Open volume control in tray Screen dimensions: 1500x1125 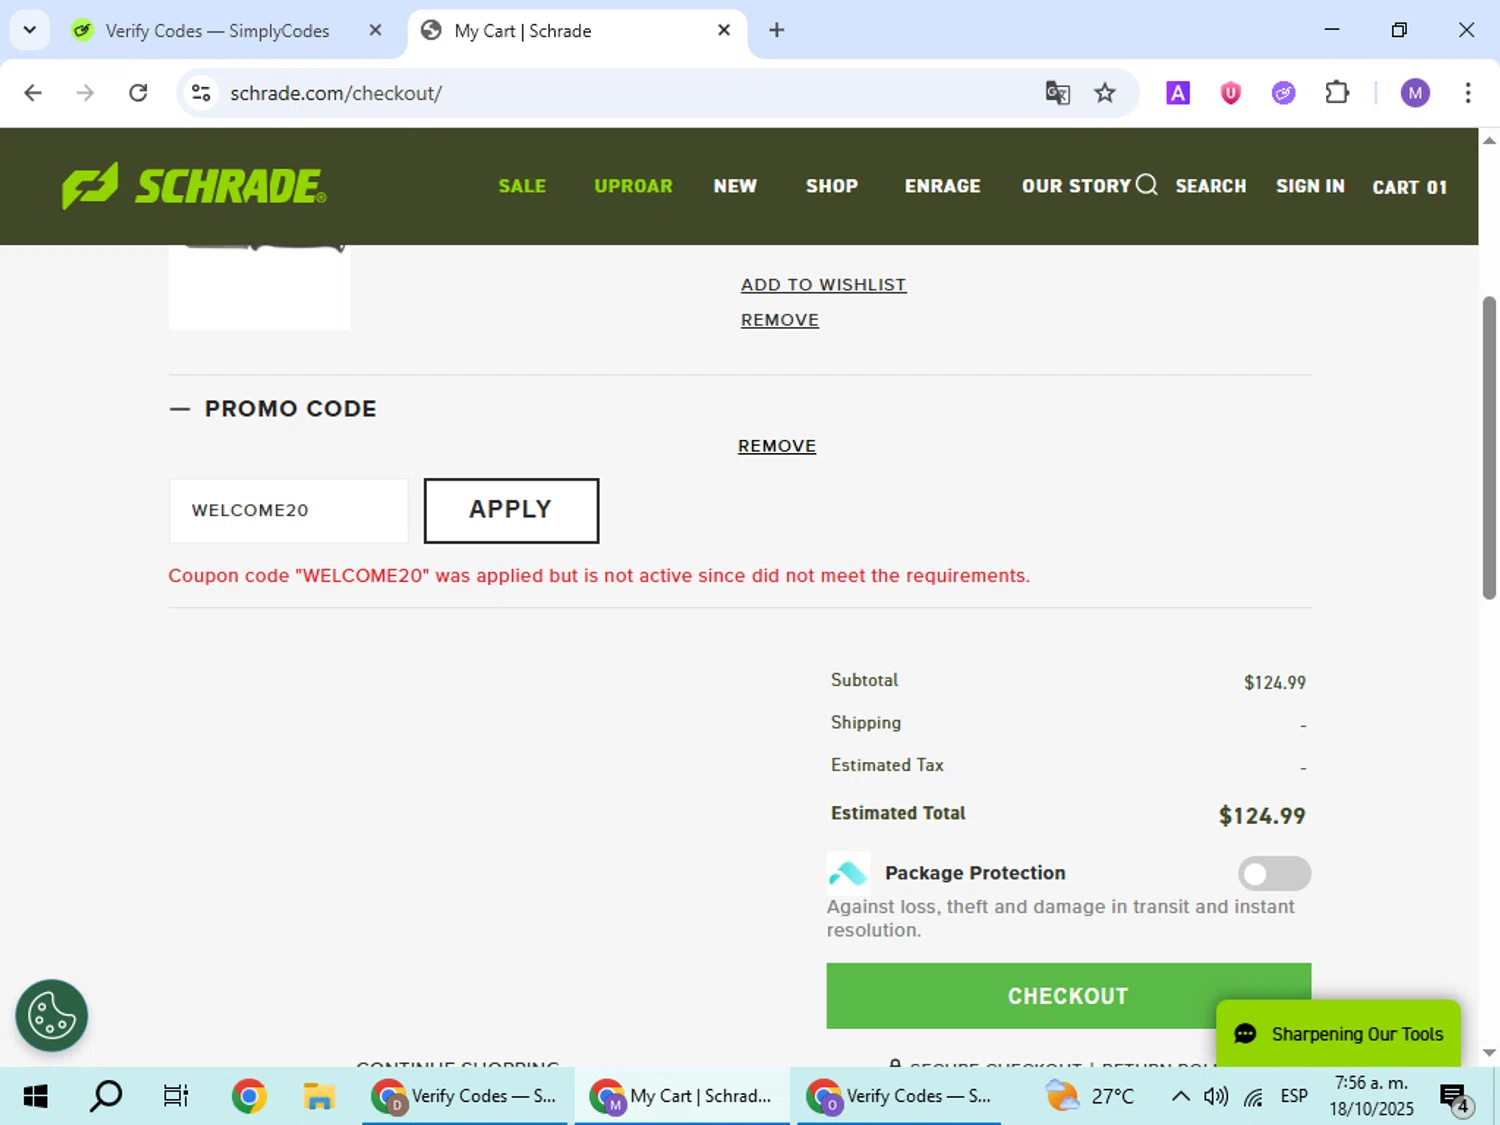point(1216,1096)
